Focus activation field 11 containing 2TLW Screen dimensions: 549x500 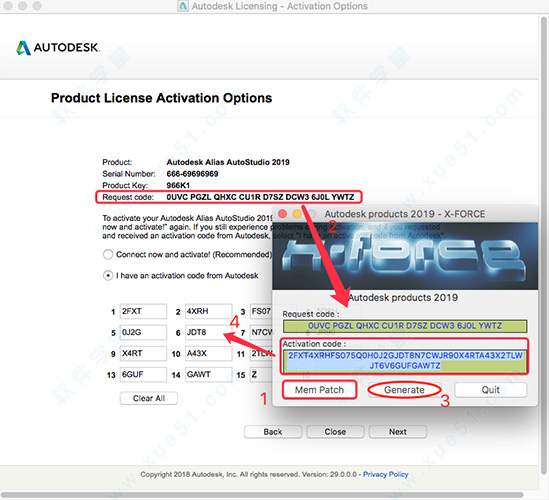[261, 353]
